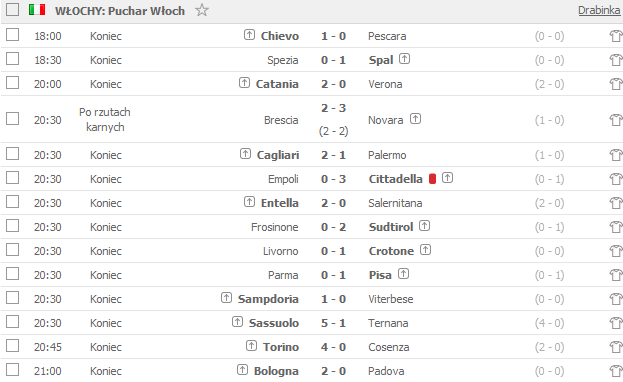The image size is (623, 382).
Task: Click the Italian flag icon in header
Action: [37, 10]
